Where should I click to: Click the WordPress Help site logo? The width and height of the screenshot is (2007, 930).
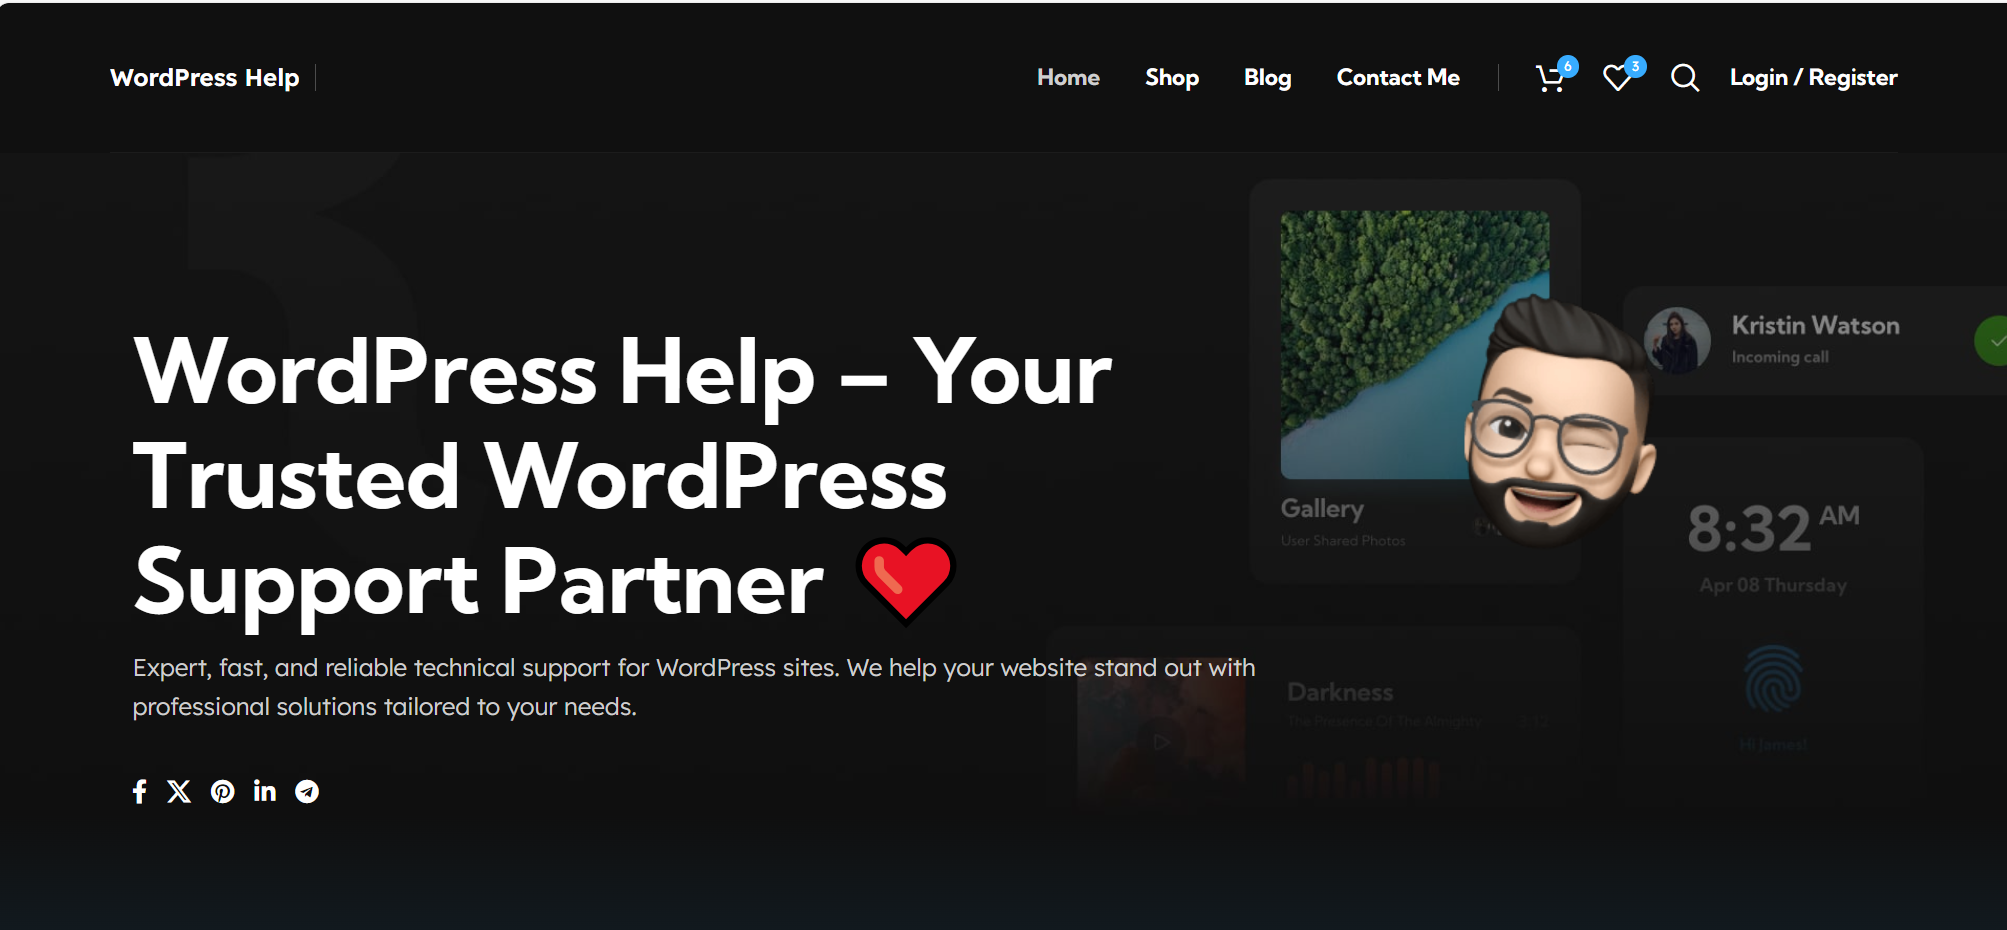click(204, 77)
